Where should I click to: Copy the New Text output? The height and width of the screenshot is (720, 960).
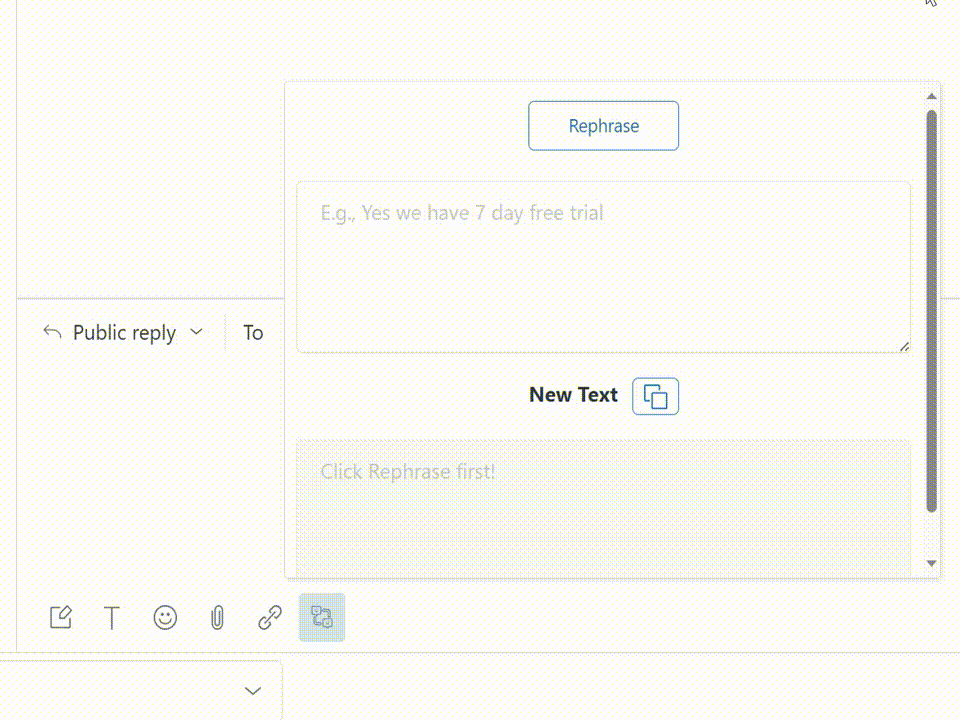[655, 396]
